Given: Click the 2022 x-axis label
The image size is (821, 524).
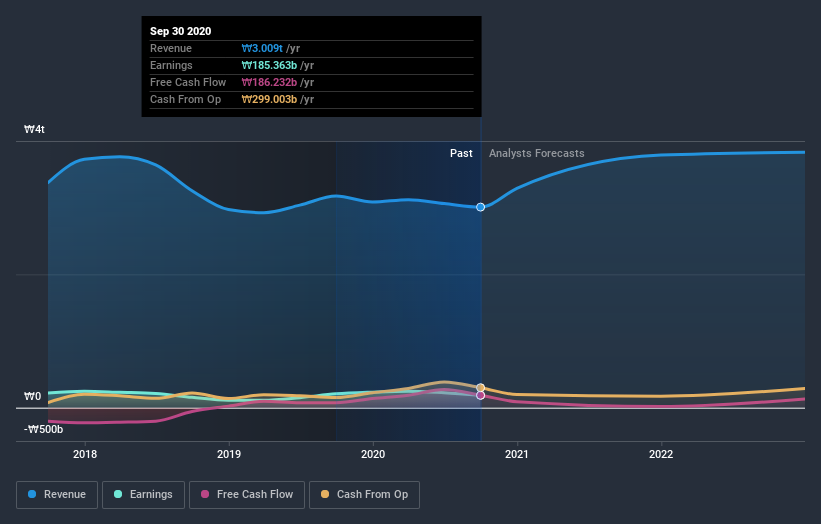Looking at the screenshot, I should click(x=661, y=454).
